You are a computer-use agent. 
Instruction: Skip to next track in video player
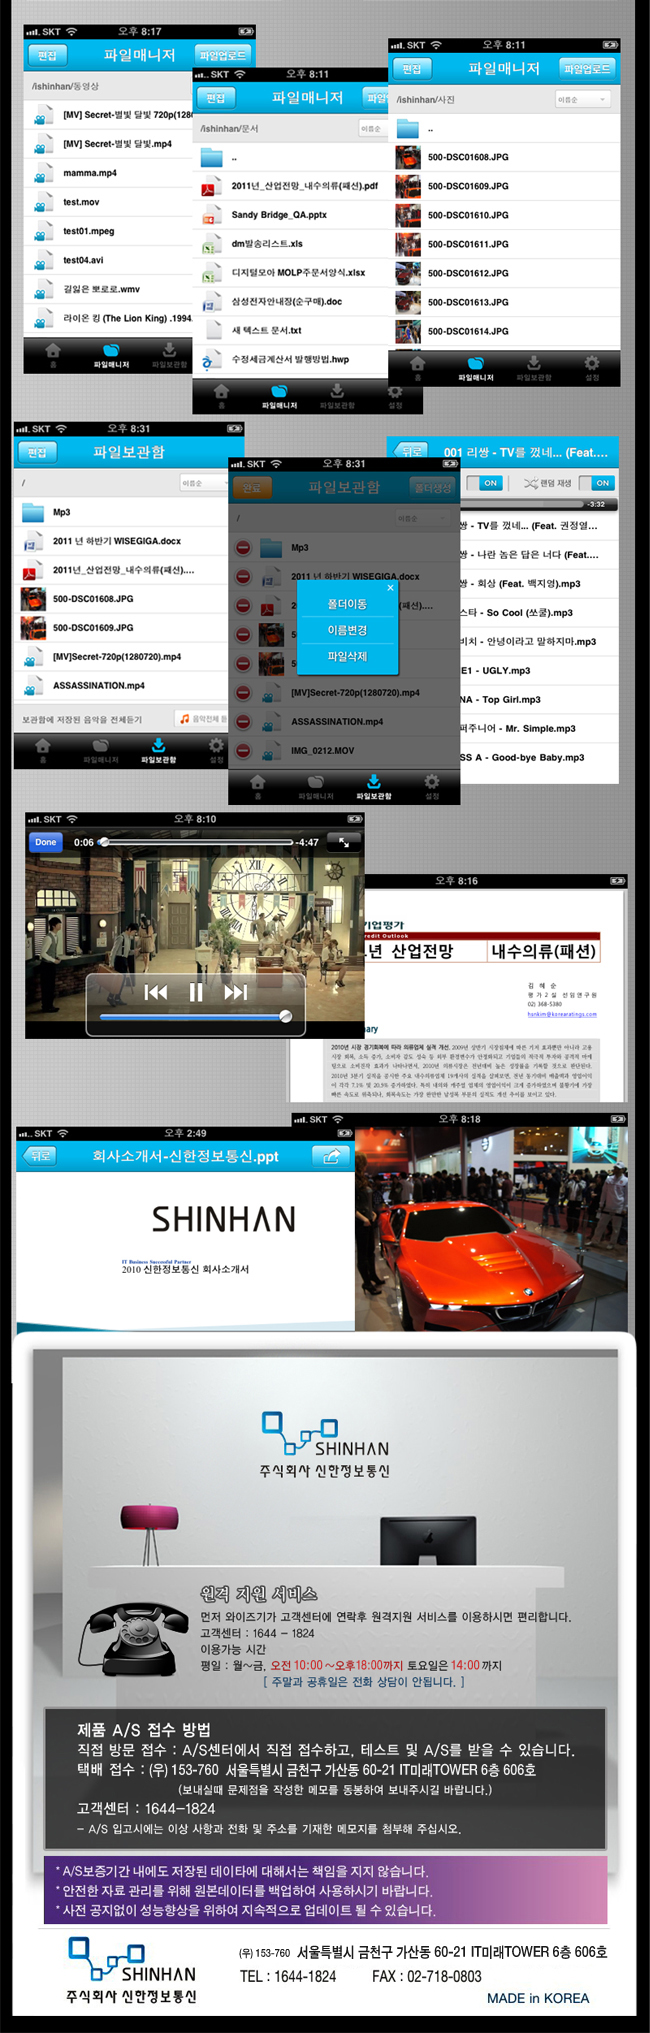pos(235,992)
